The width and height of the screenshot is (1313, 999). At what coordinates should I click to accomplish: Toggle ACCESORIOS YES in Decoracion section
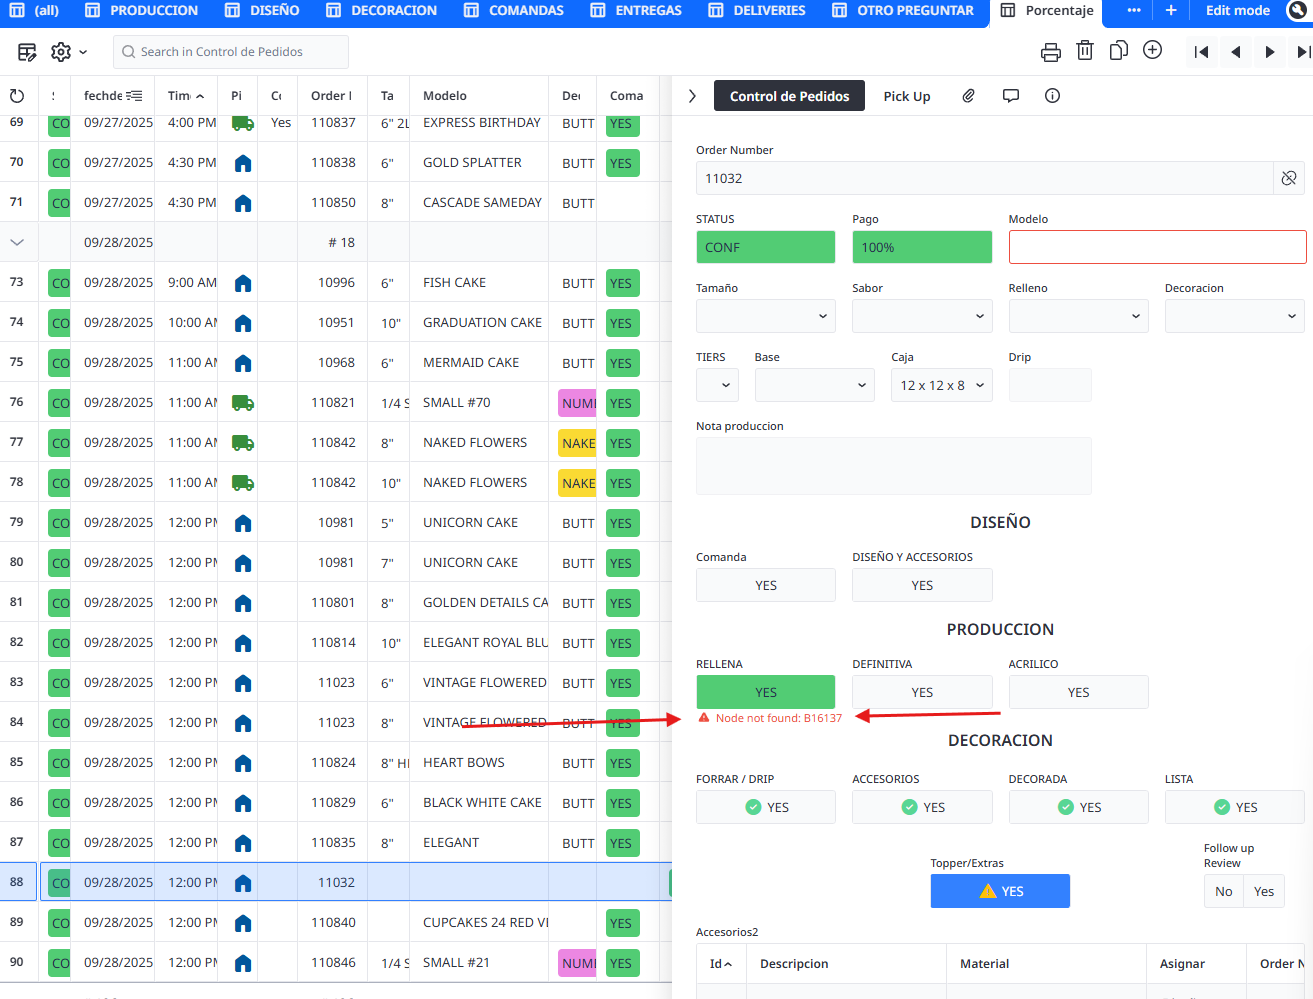[921, 807]
